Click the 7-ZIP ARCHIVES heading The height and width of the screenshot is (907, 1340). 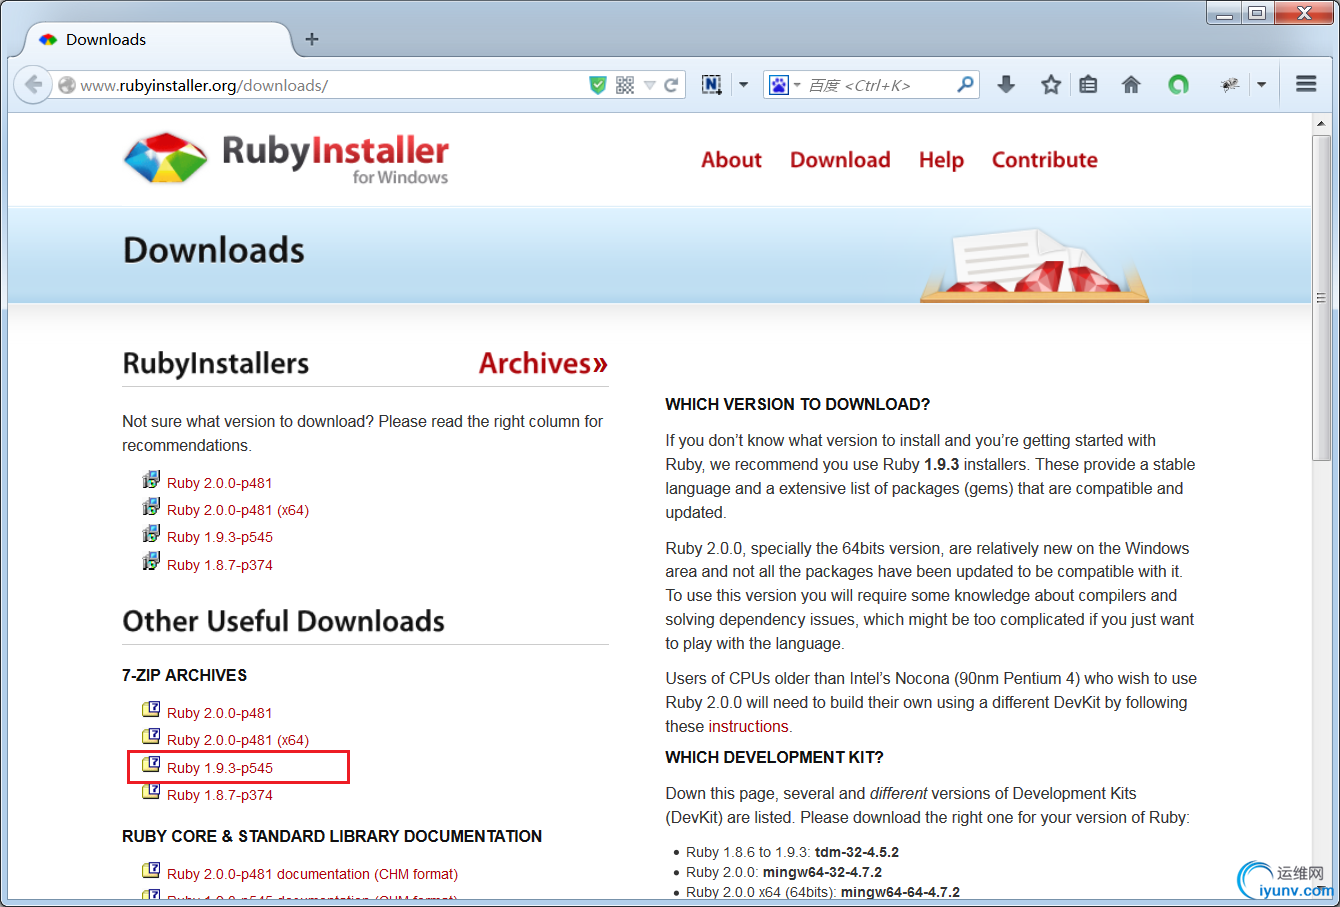click(184, 675)
